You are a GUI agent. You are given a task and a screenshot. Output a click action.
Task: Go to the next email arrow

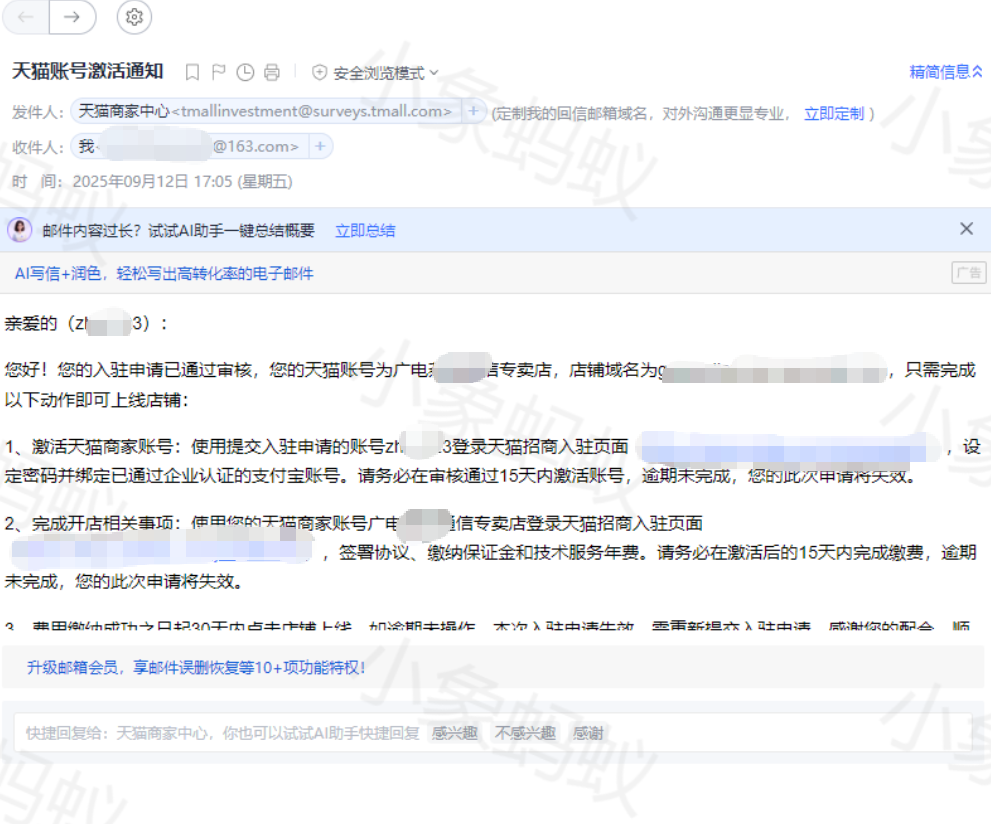click(x=72, y=17)
